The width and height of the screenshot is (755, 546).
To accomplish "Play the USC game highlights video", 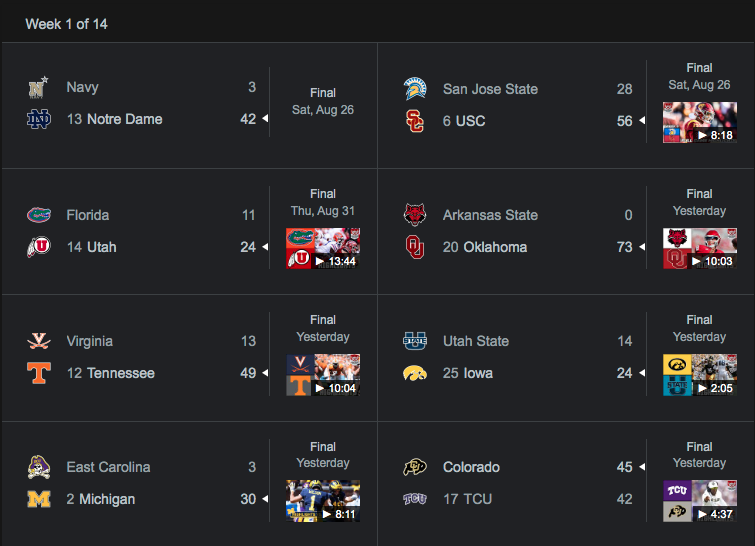I will coord(700,122).
